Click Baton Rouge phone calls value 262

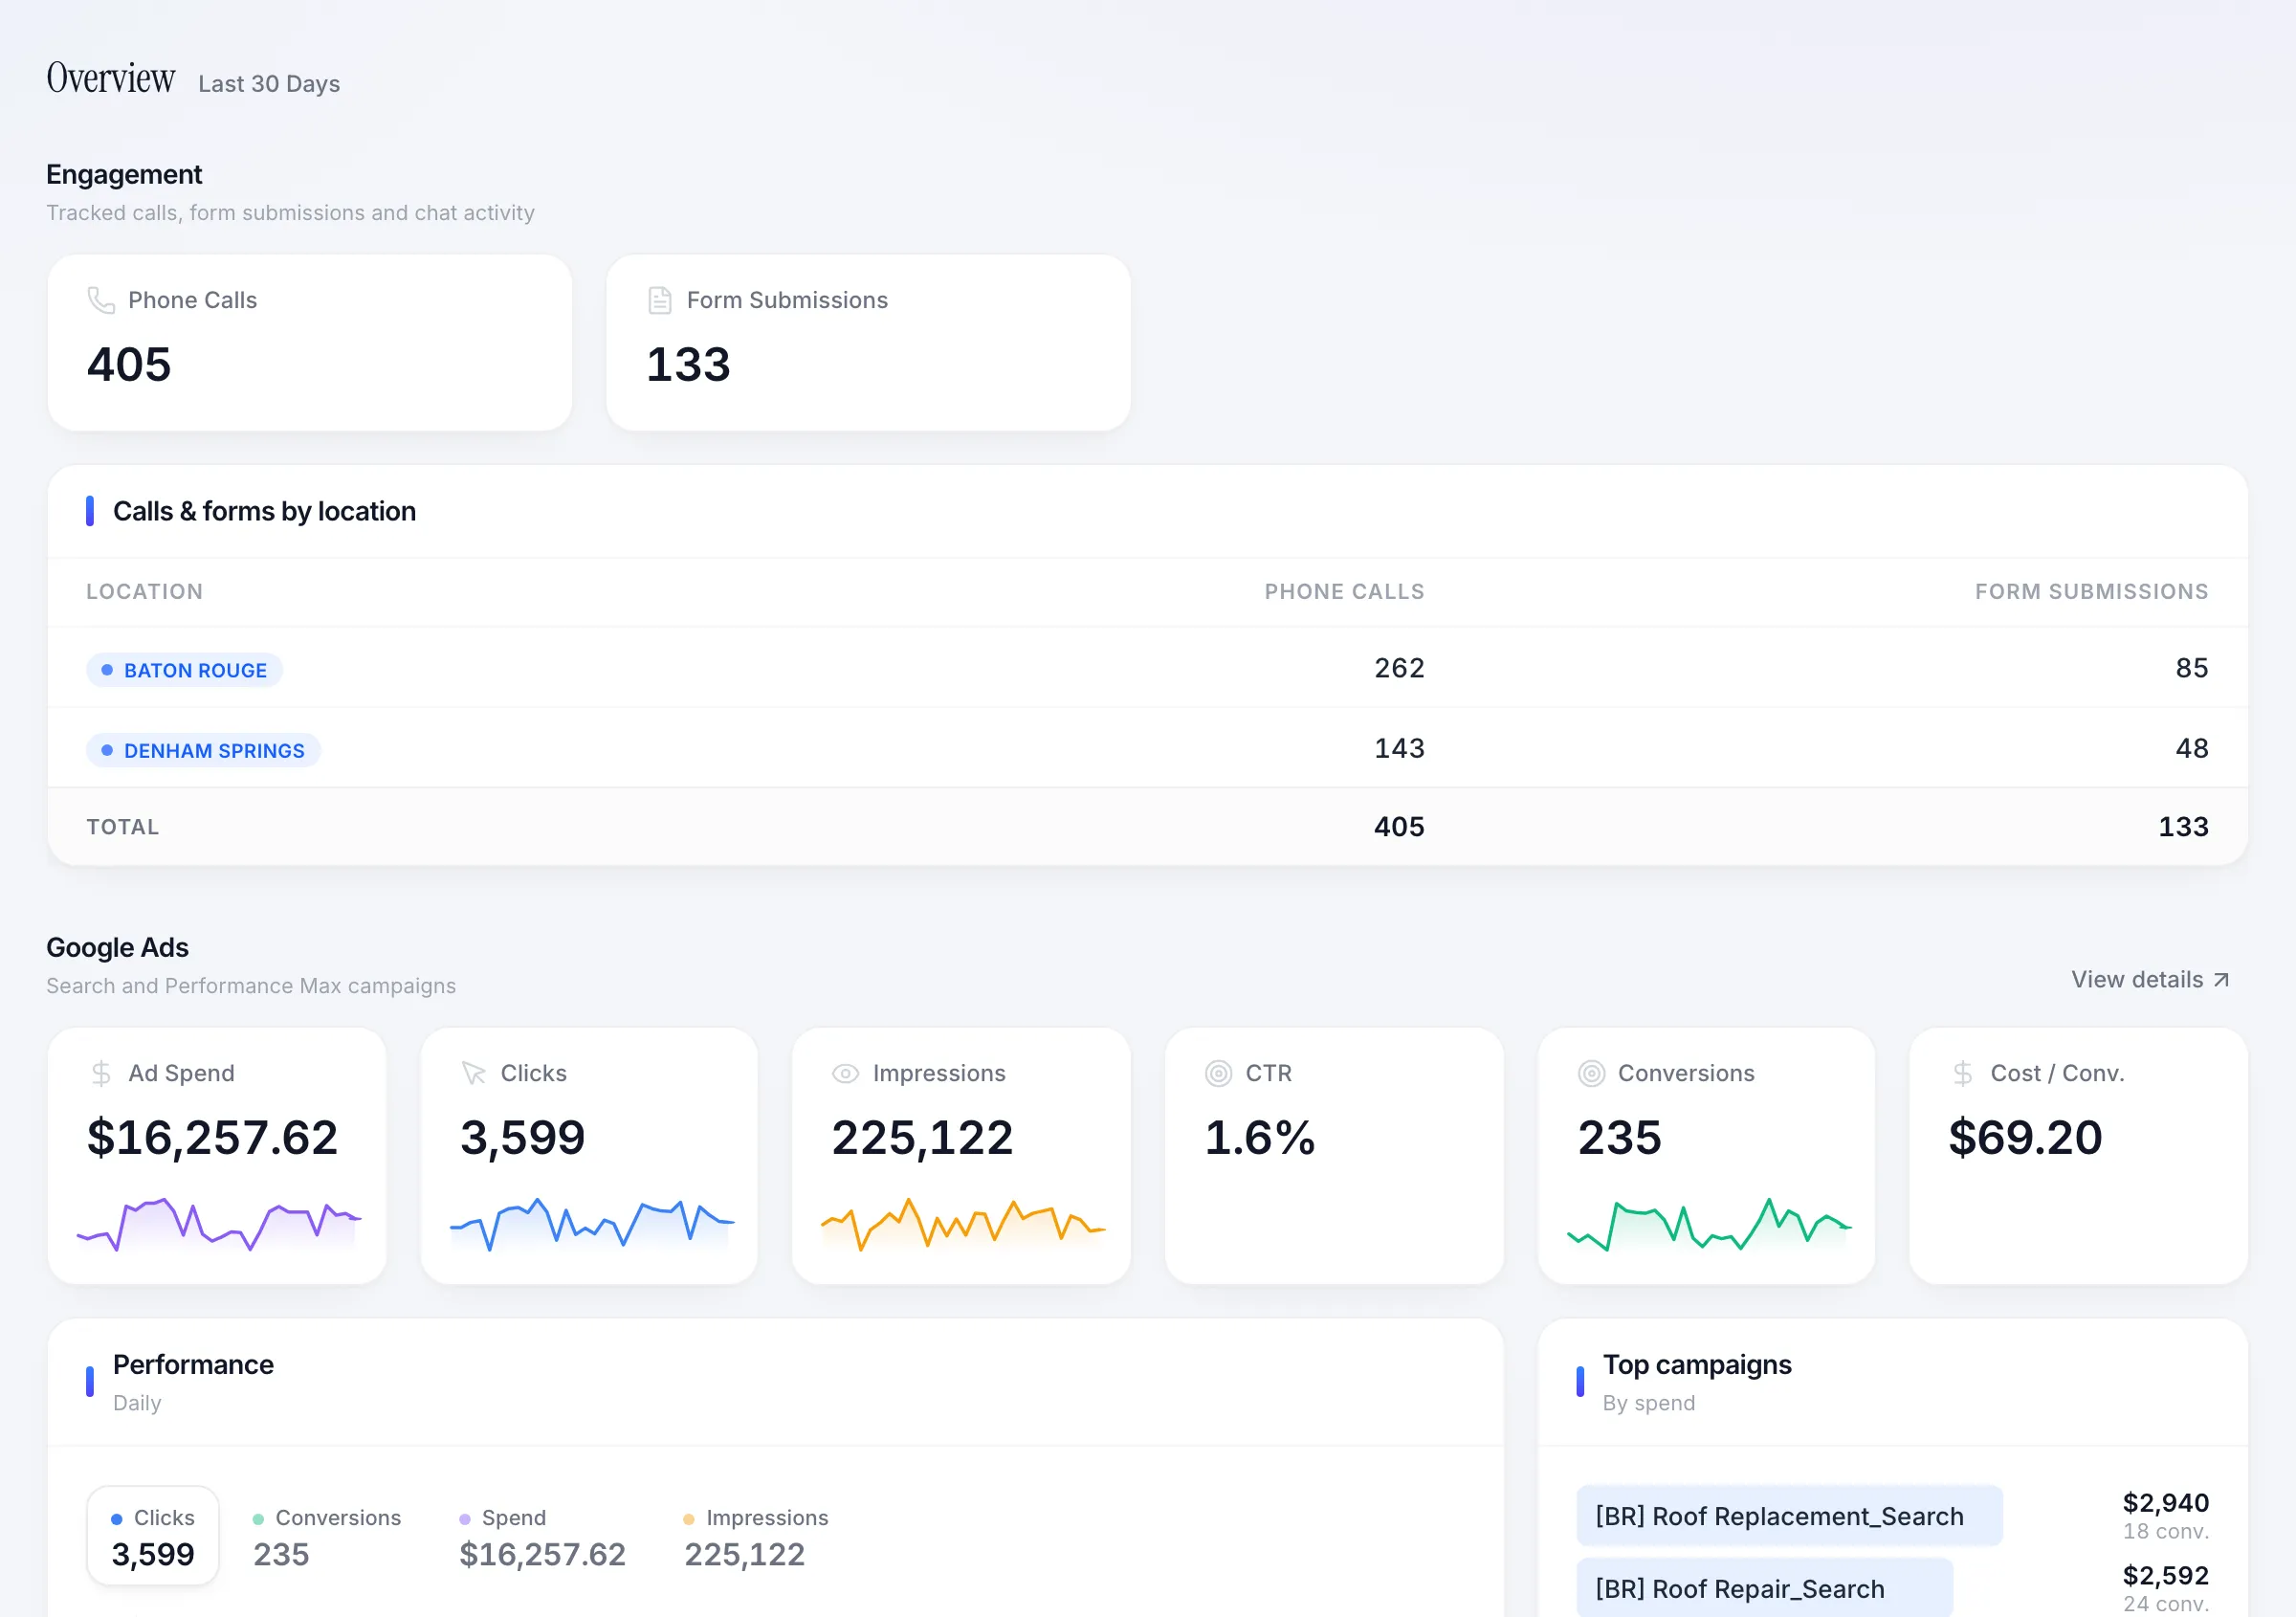point(1399,668)
